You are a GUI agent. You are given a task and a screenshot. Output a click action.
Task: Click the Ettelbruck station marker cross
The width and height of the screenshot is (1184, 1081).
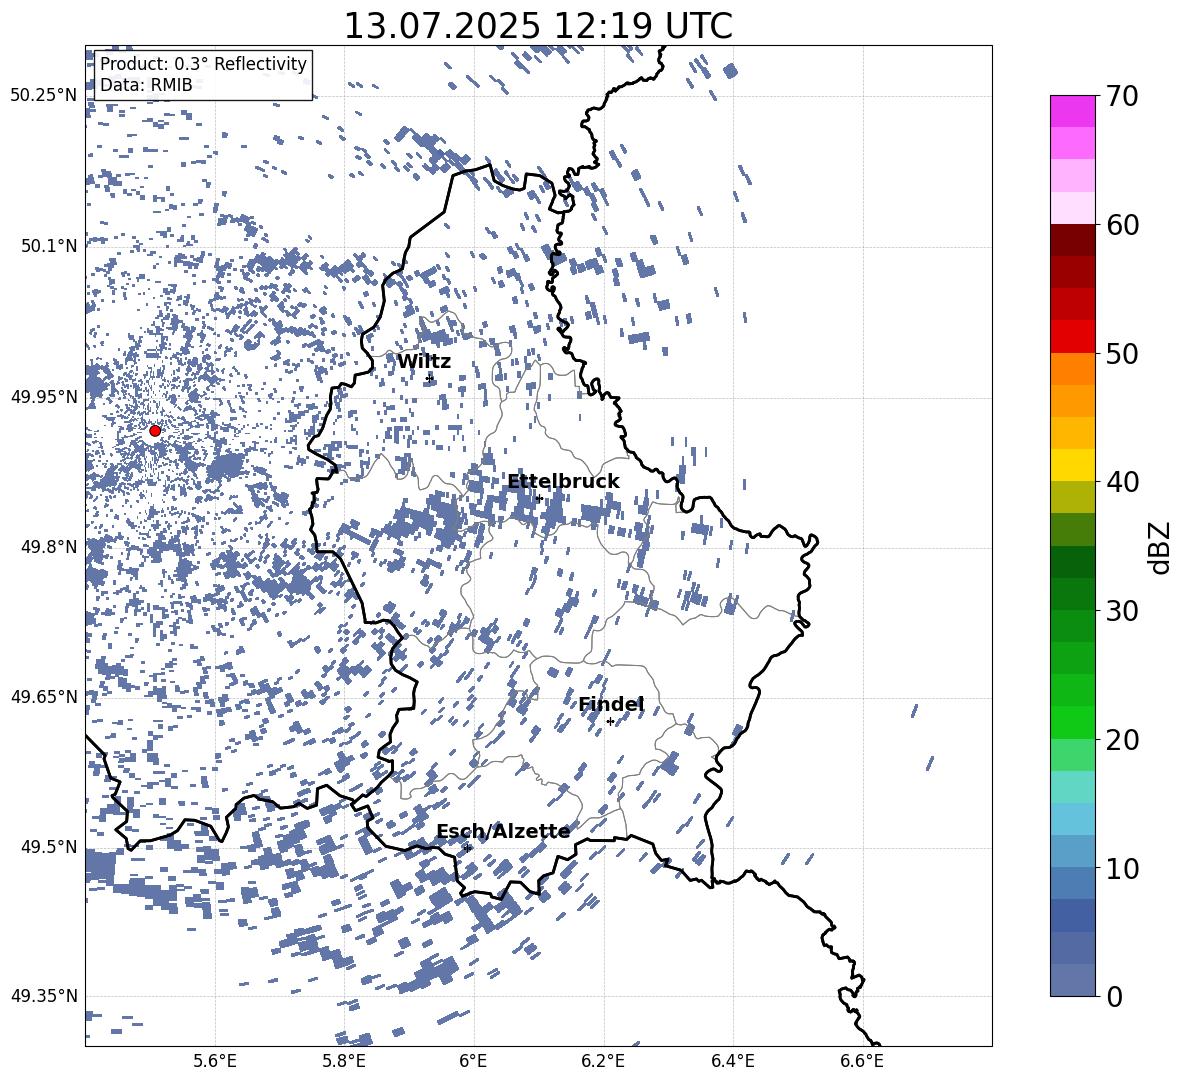538,498
